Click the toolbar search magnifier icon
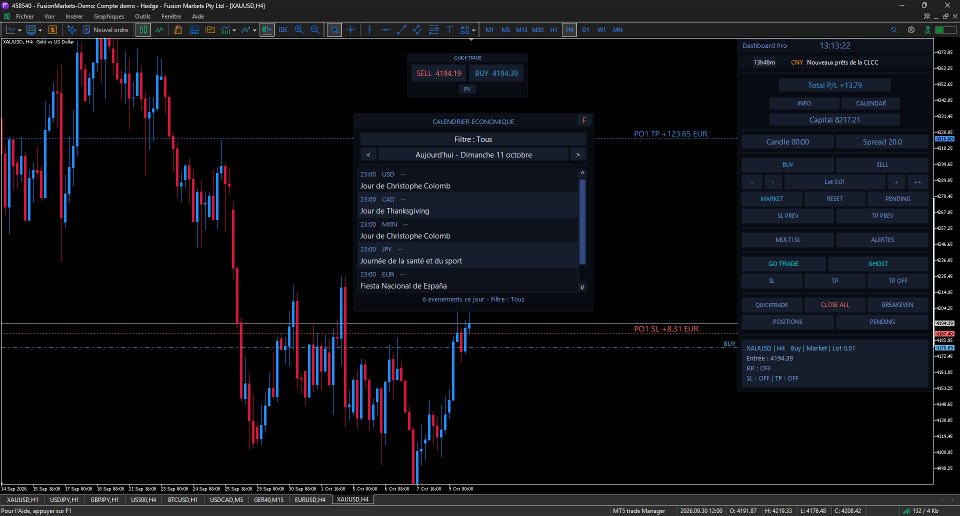The height and width of the screenshot is (516, 960). point(893,29)
